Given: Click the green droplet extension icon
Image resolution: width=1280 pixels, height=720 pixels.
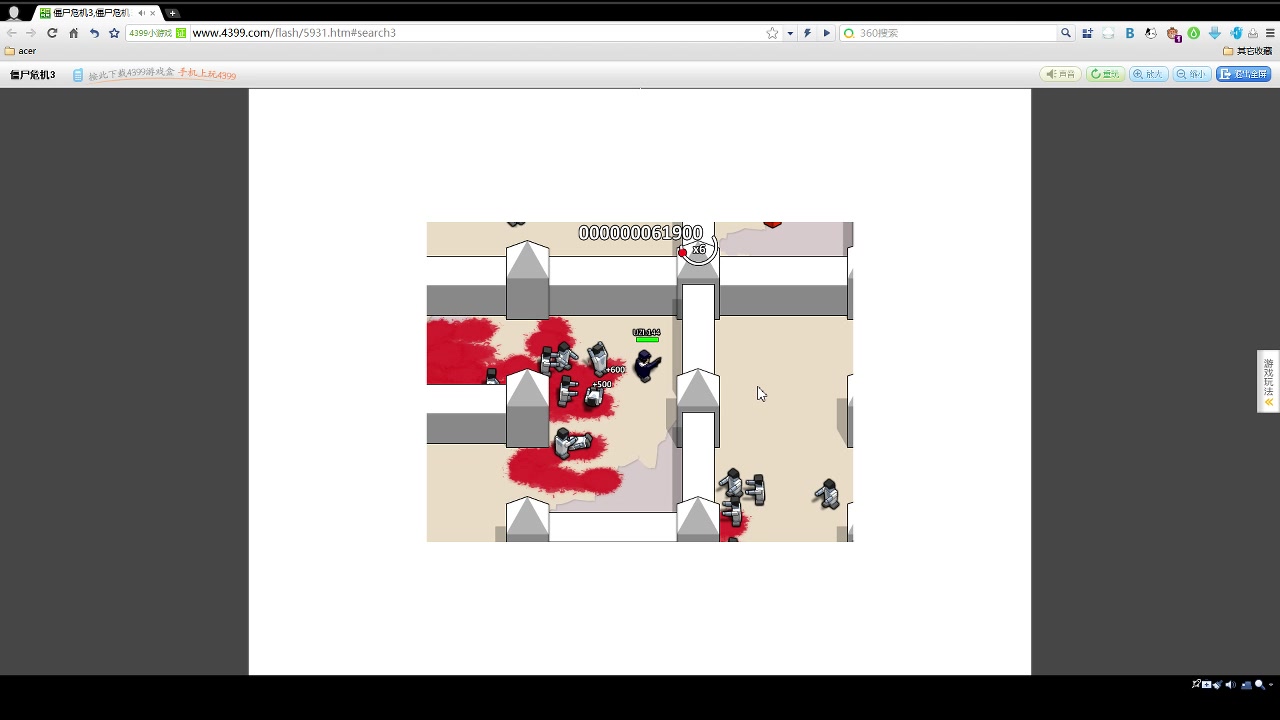Looking at the screenshot, I should coord(1194,33).
